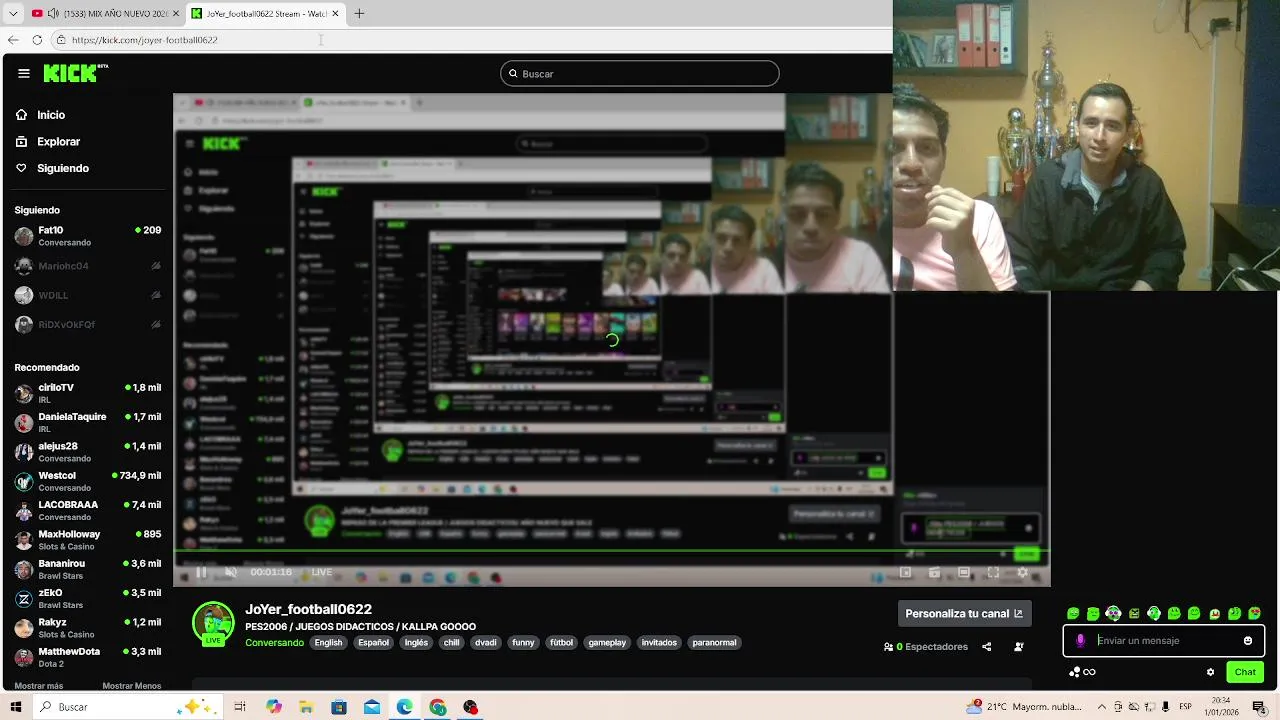Open Siguiendo in the sidebar

click(52, 168)
